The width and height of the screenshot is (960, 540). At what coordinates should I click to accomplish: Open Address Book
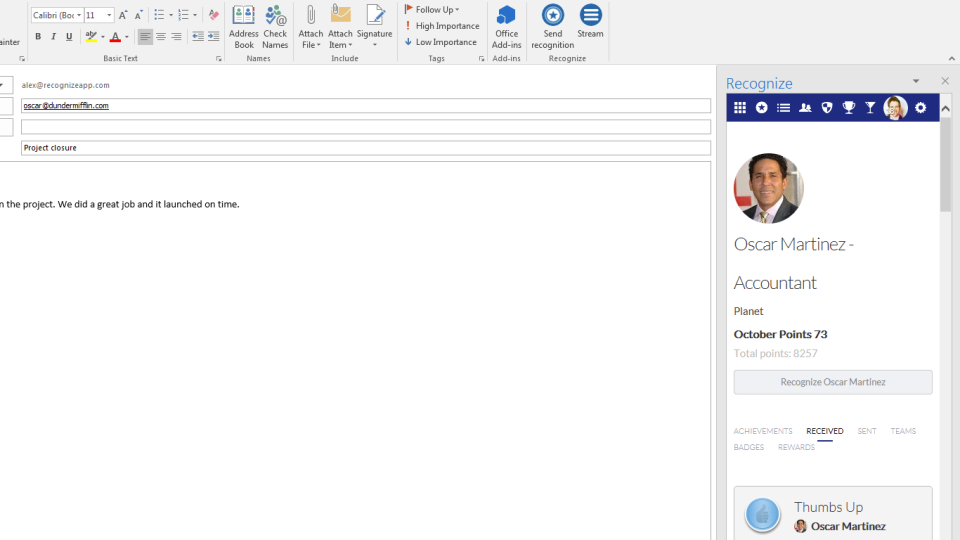[244, 28]
